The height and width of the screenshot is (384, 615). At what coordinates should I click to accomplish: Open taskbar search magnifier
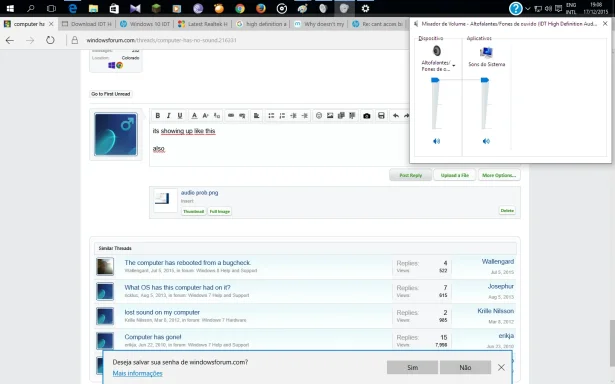coord(31,8)
